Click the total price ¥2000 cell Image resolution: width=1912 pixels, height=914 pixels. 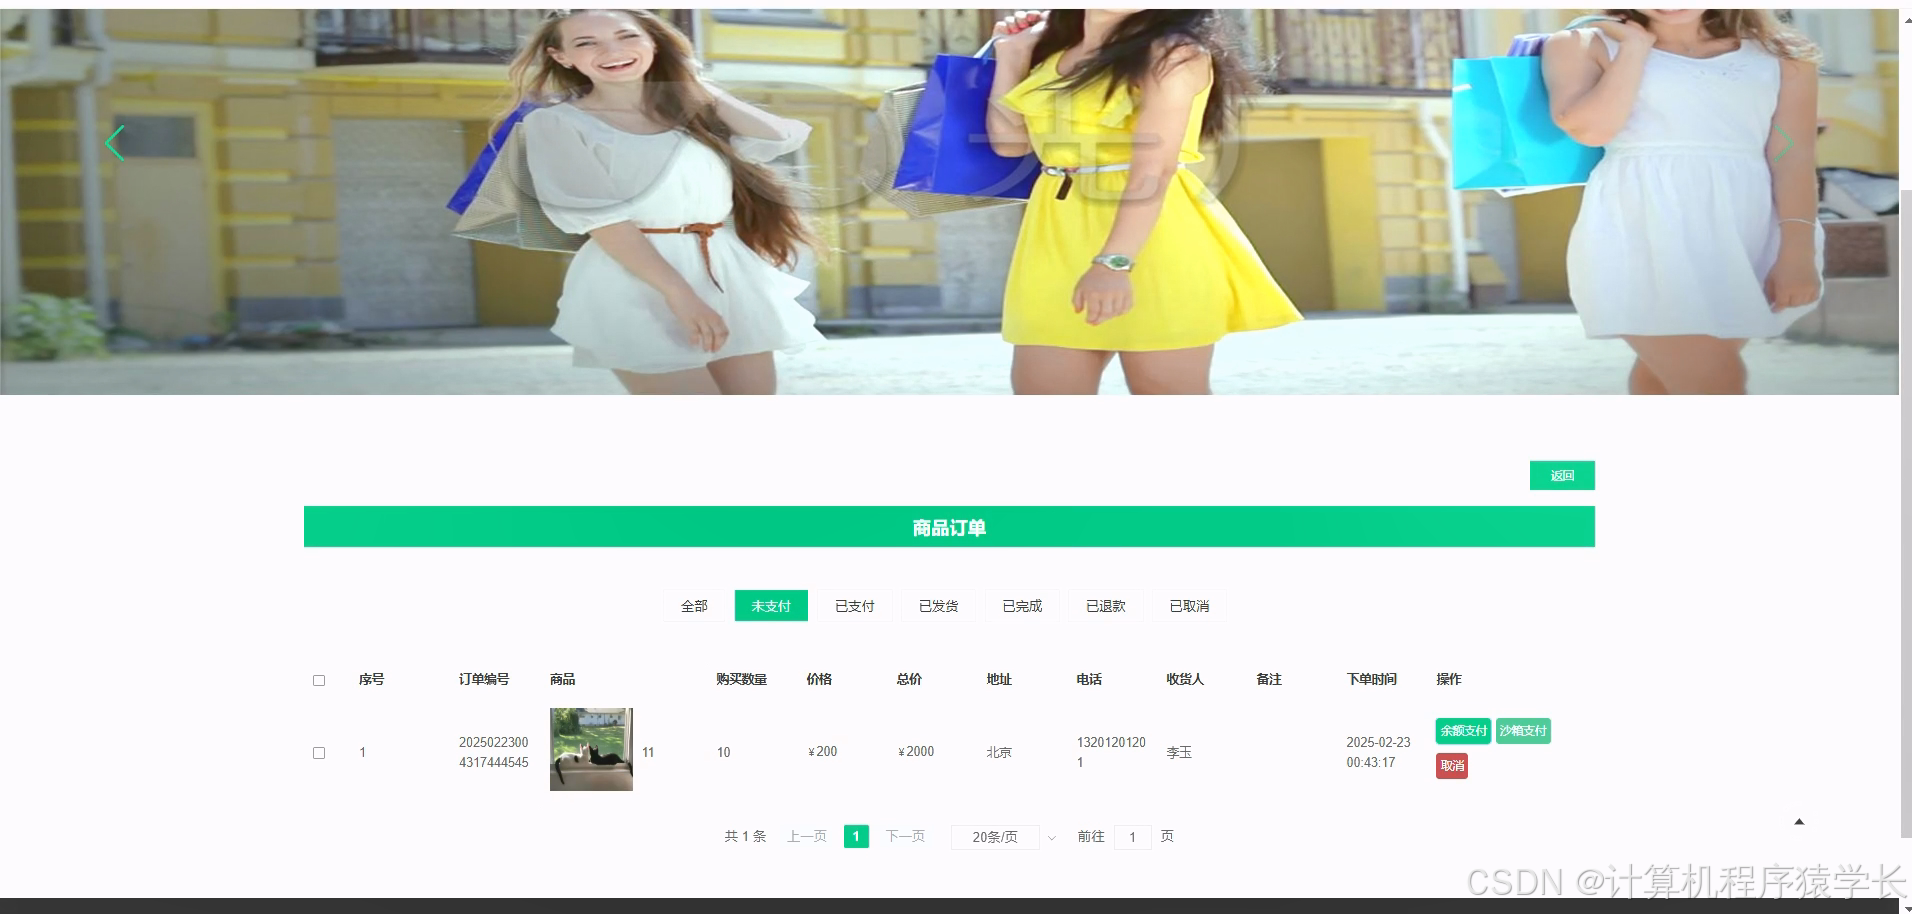(x=916, y=752)
